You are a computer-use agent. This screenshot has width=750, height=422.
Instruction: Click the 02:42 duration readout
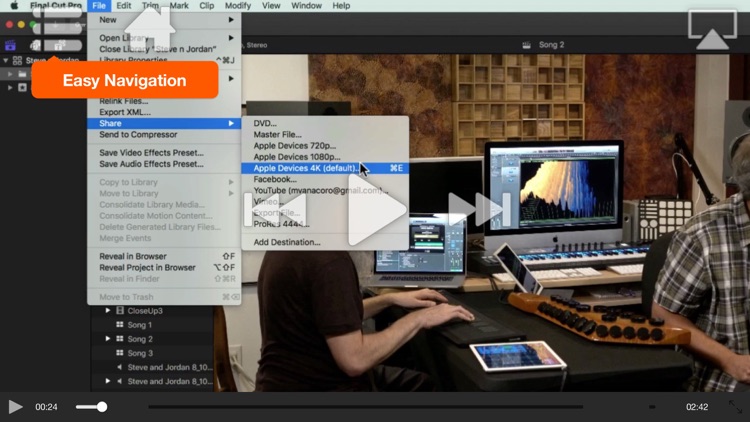[697, 407]
